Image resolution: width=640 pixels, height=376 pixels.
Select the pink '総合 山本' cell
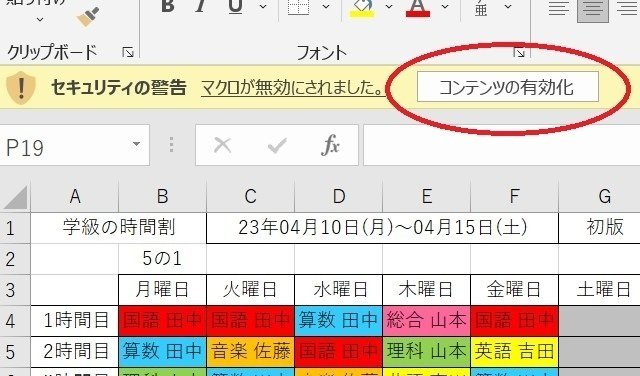427,321
